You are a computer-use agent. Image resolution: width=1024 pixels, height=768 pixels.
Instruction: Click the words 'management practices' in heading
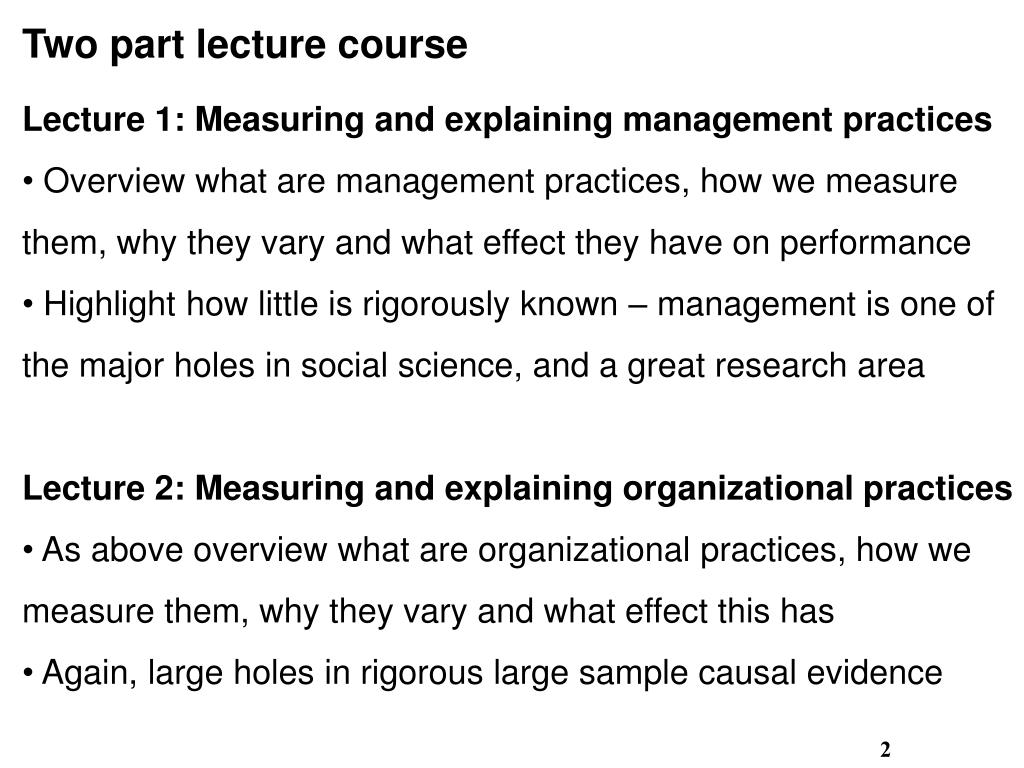click(807, 120)
